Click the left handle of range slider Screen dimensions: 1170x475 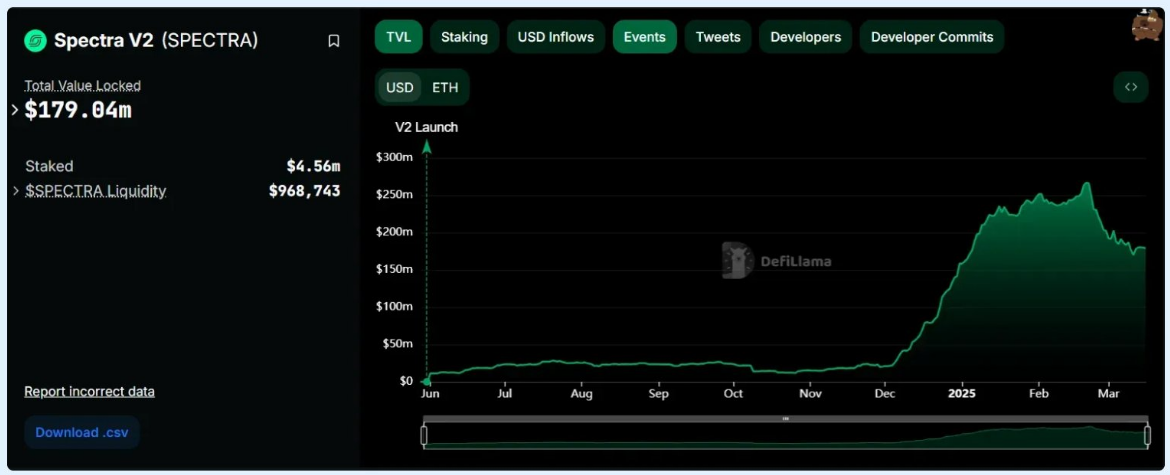[424, 436]
